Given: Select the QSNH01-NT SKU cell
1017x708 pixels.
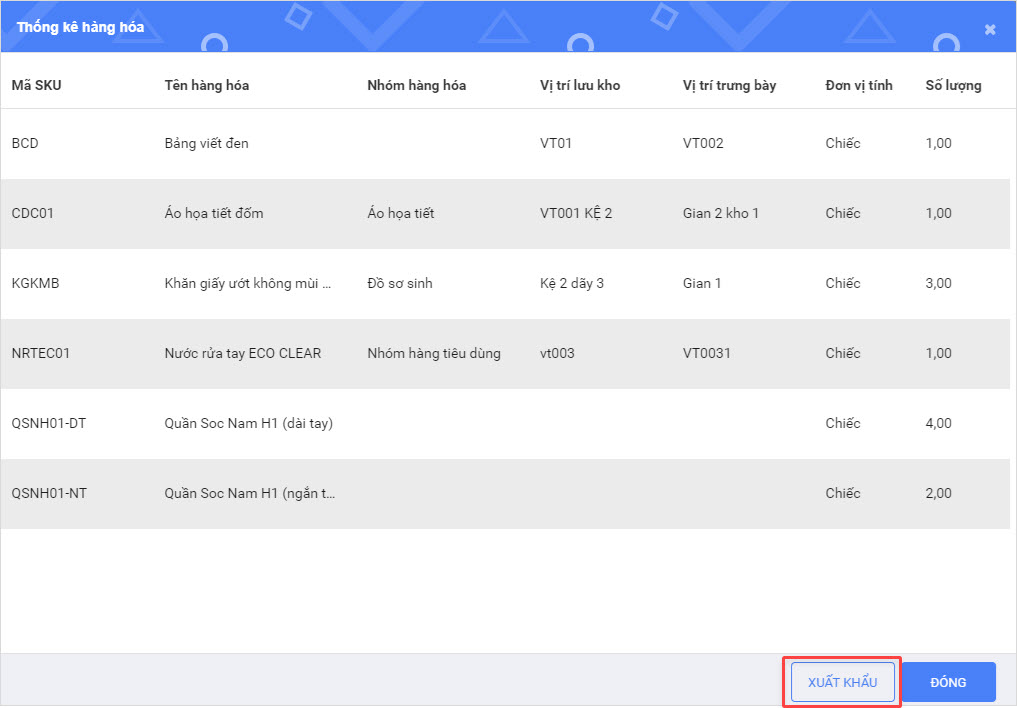Looking at the screenshot, I should point(49,493).
